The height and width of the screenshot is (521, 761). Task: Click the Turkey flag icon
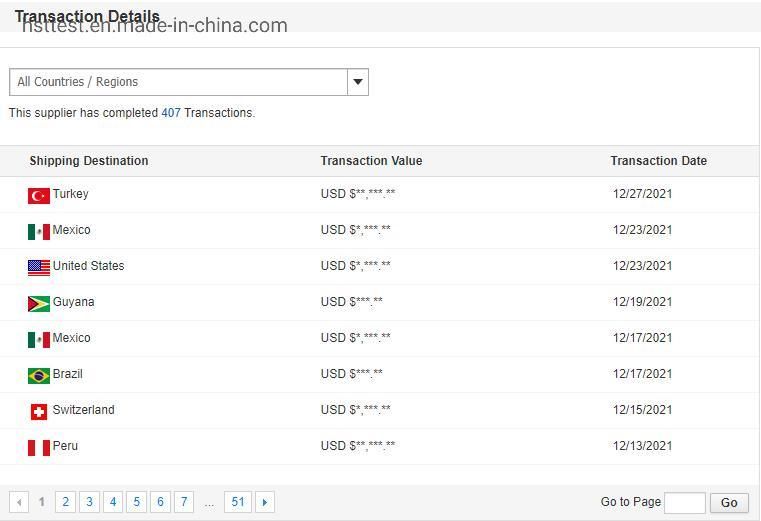(39, 196)
